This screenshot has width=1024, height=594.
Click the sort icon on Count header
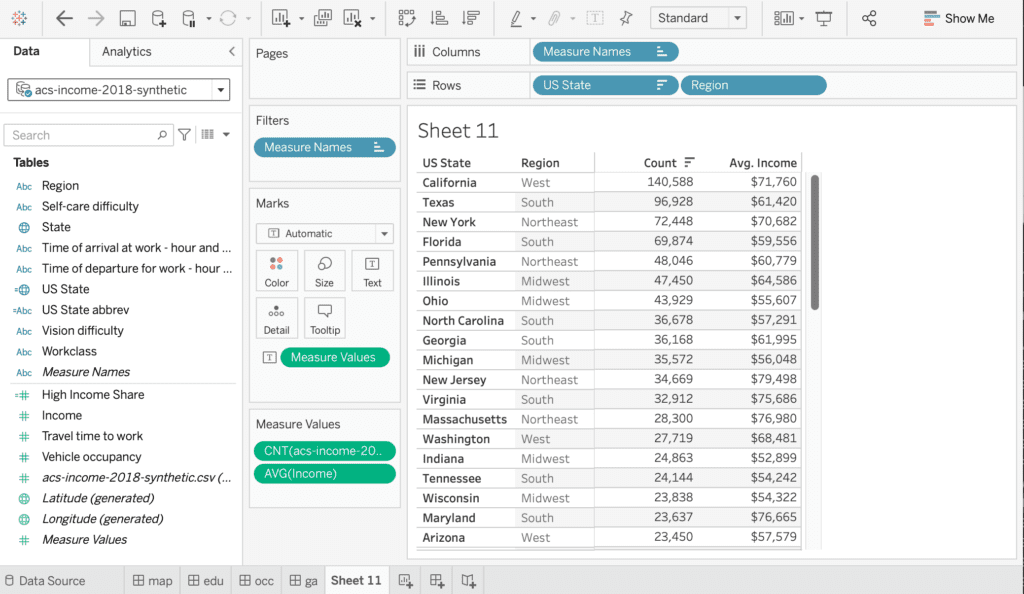689,162
